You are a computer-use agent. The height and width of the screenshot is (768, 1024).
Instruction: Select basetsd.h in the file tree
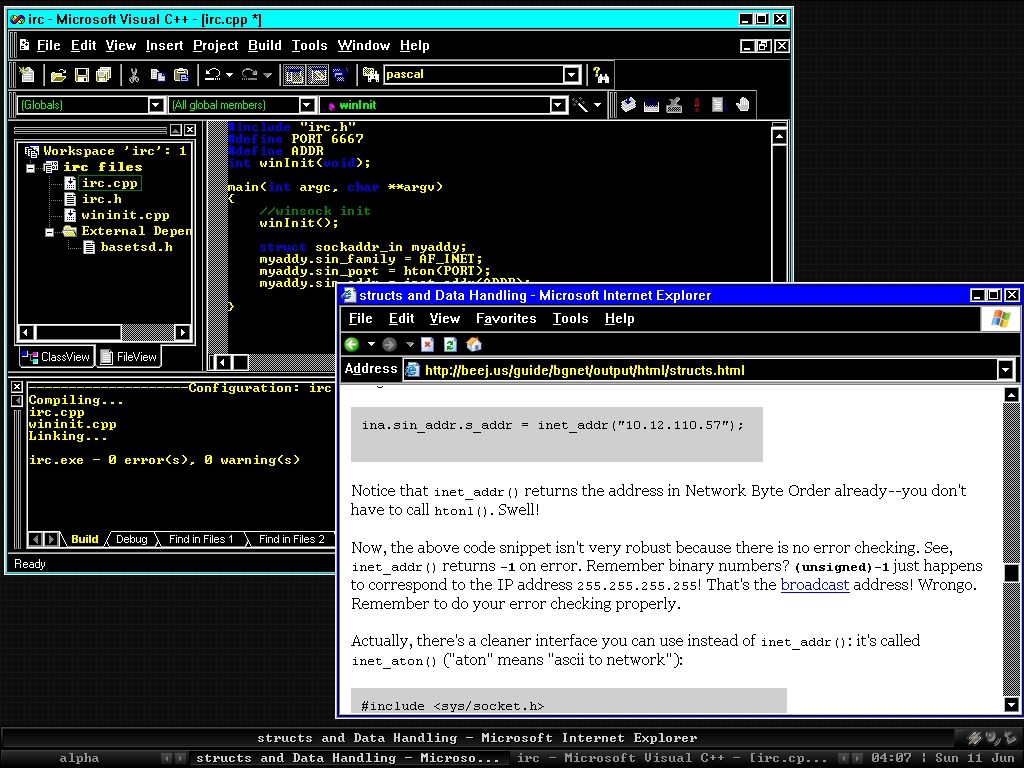tap(136, 248)
